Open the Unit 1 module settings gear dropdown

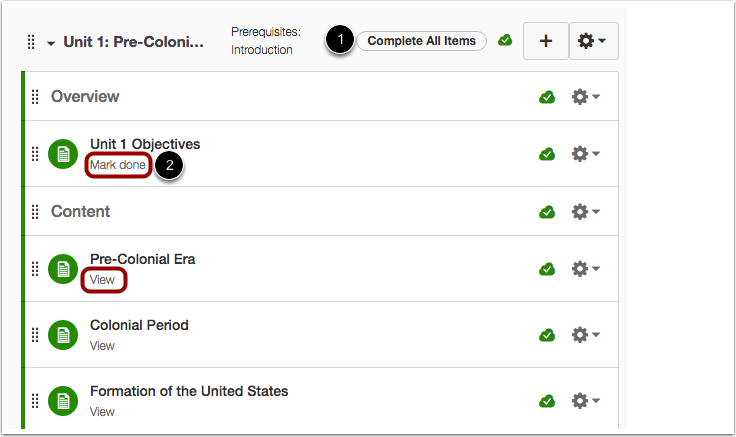click(x=591, y=41)
